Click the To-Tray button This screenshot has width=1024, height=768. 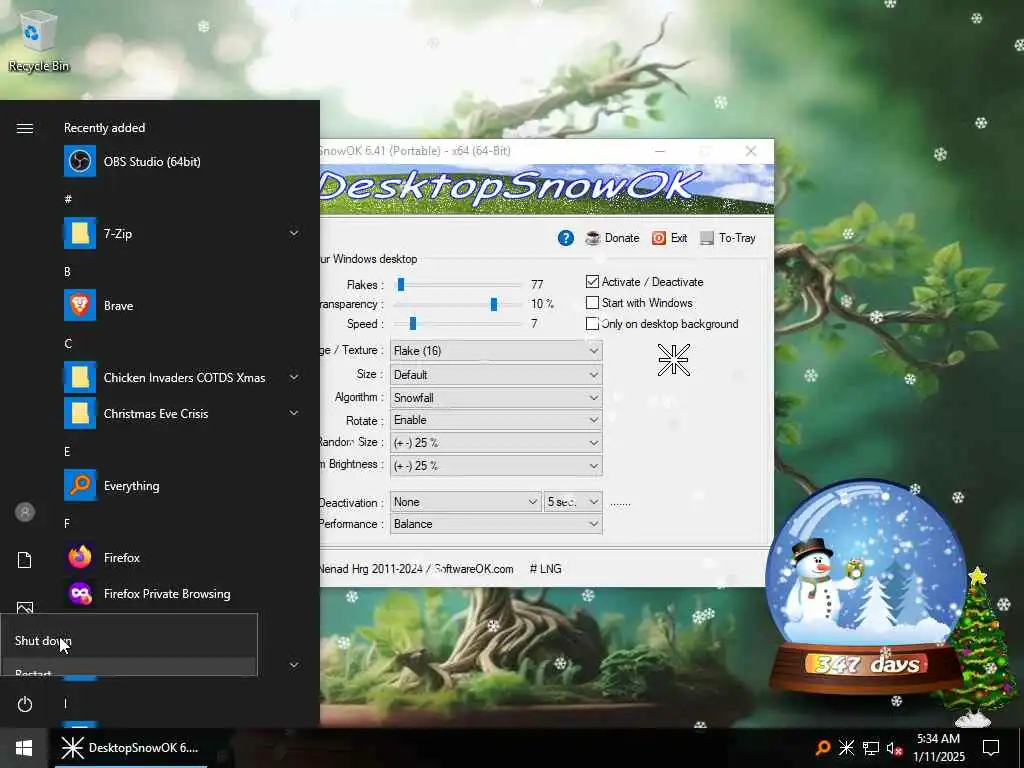[x=728, y=238]
